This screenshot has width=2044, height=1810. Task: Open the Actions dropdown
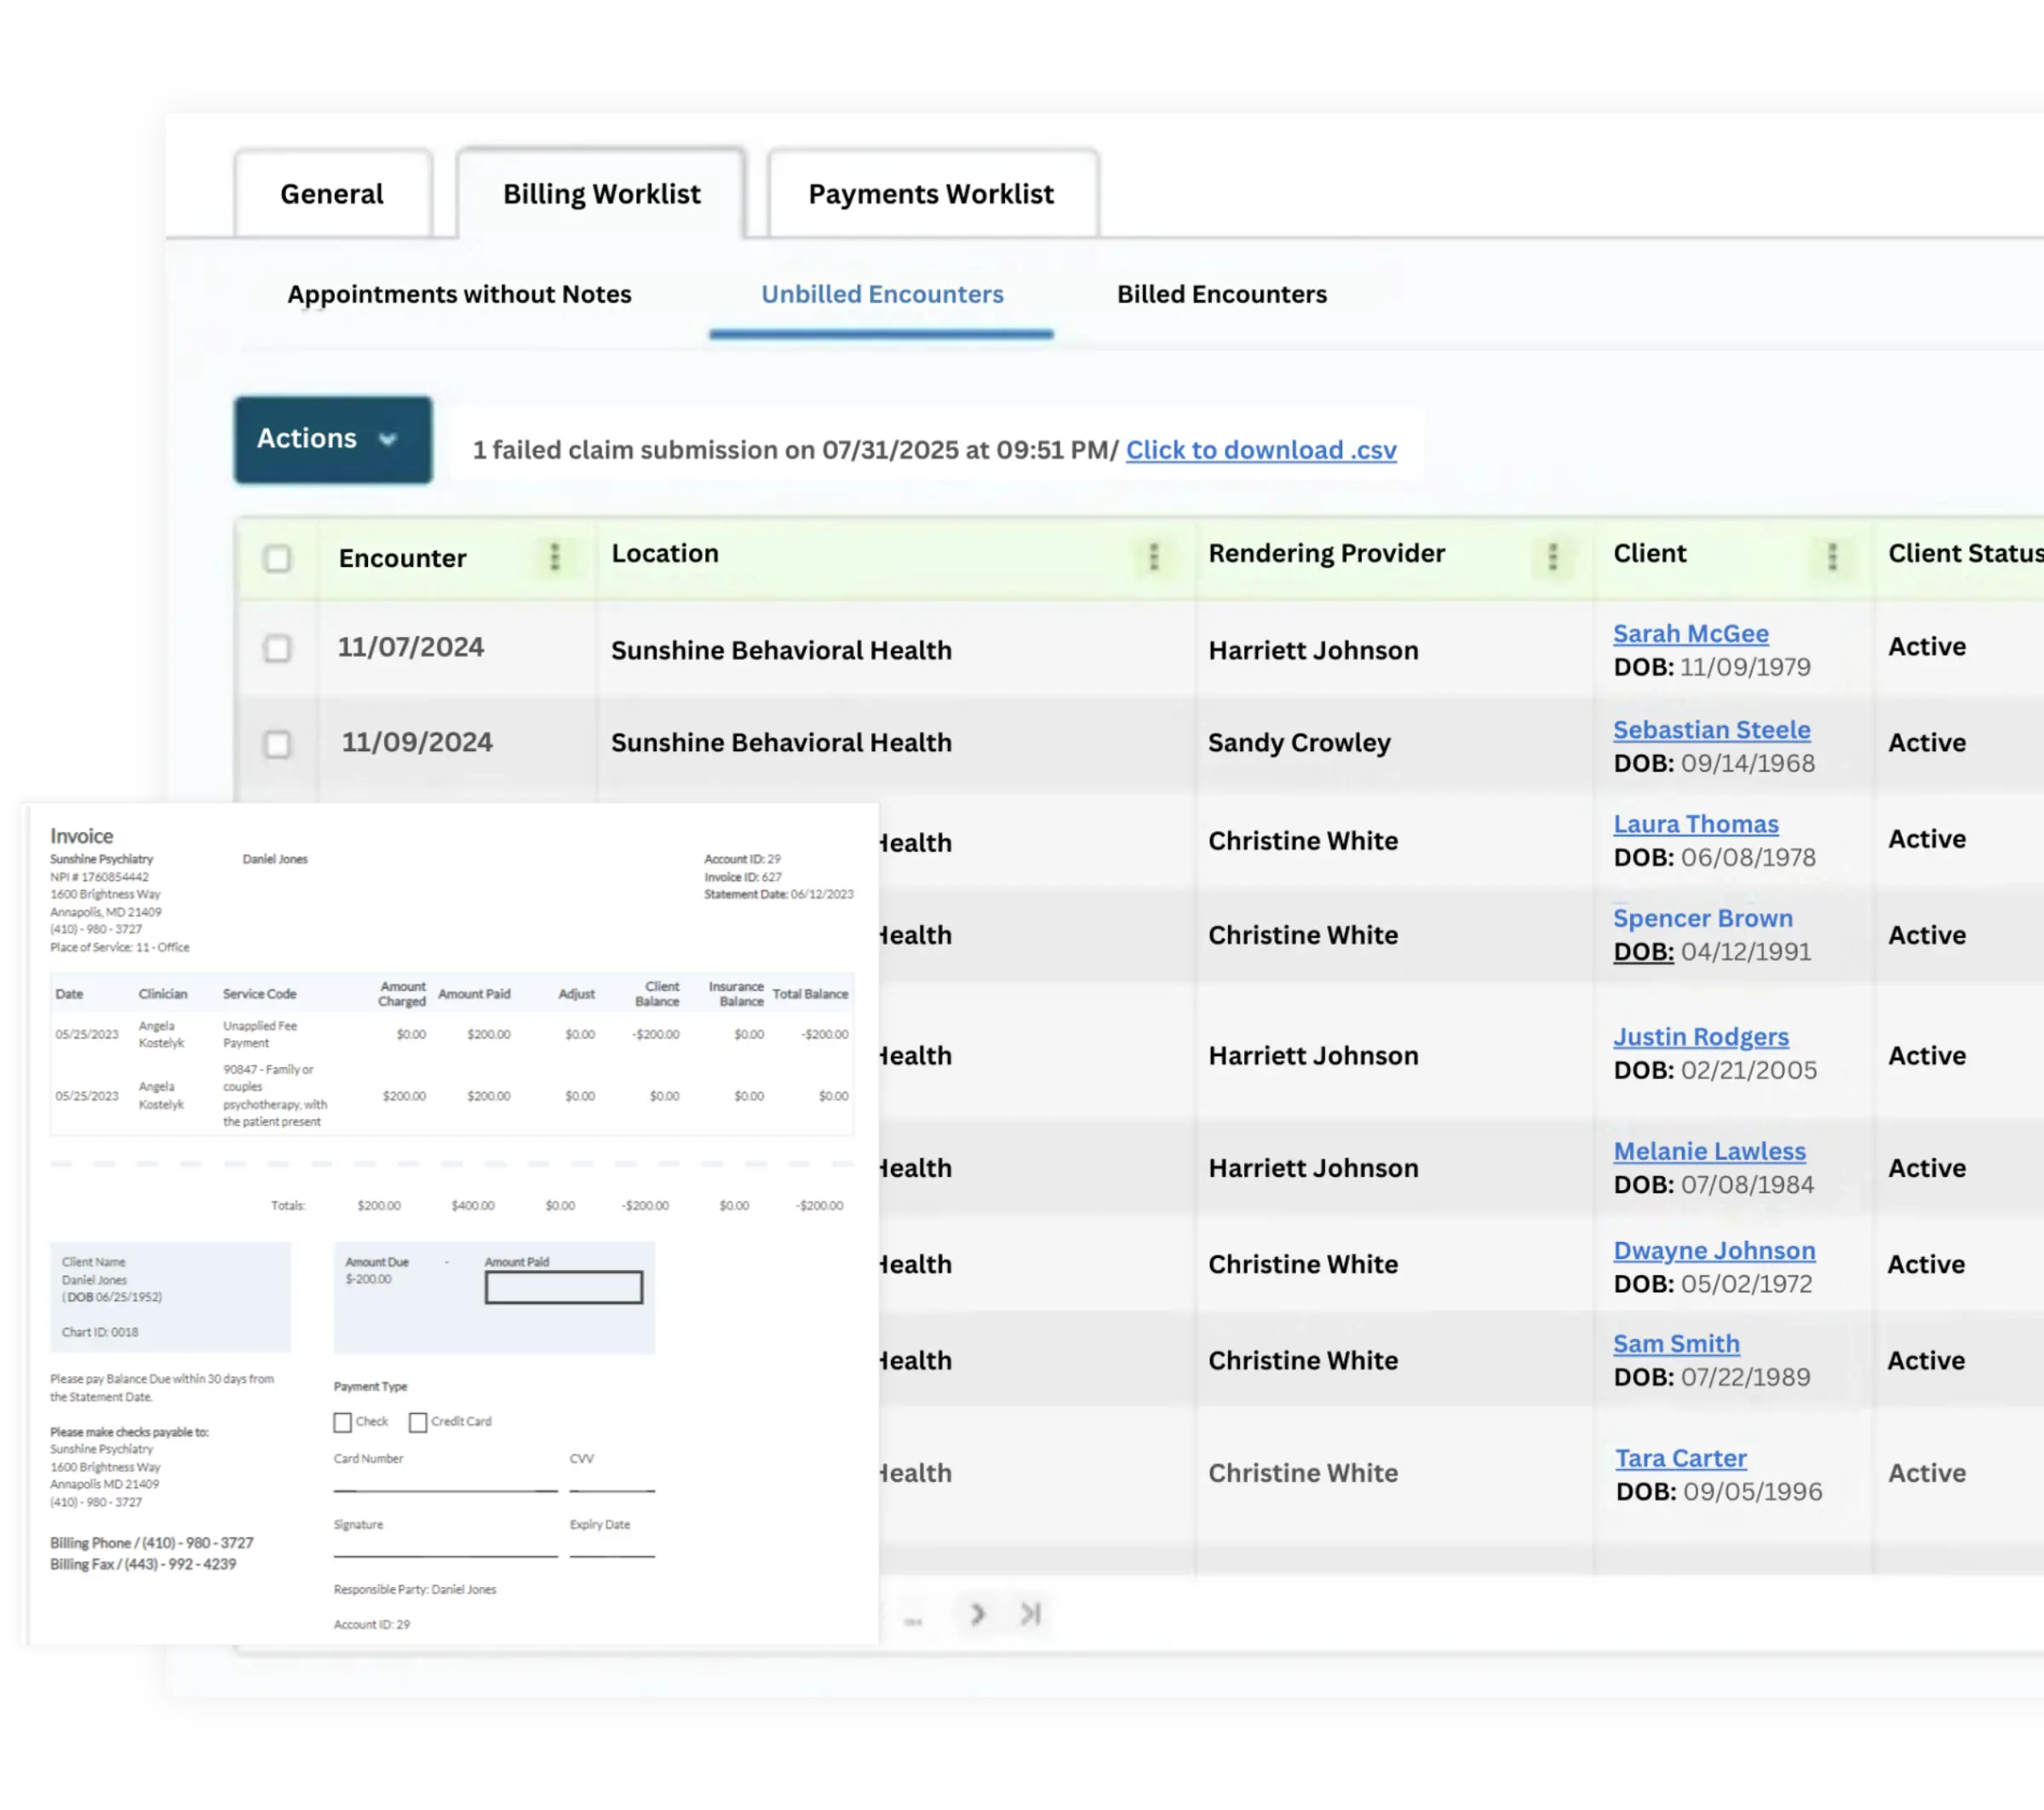(x=333, y=439)
